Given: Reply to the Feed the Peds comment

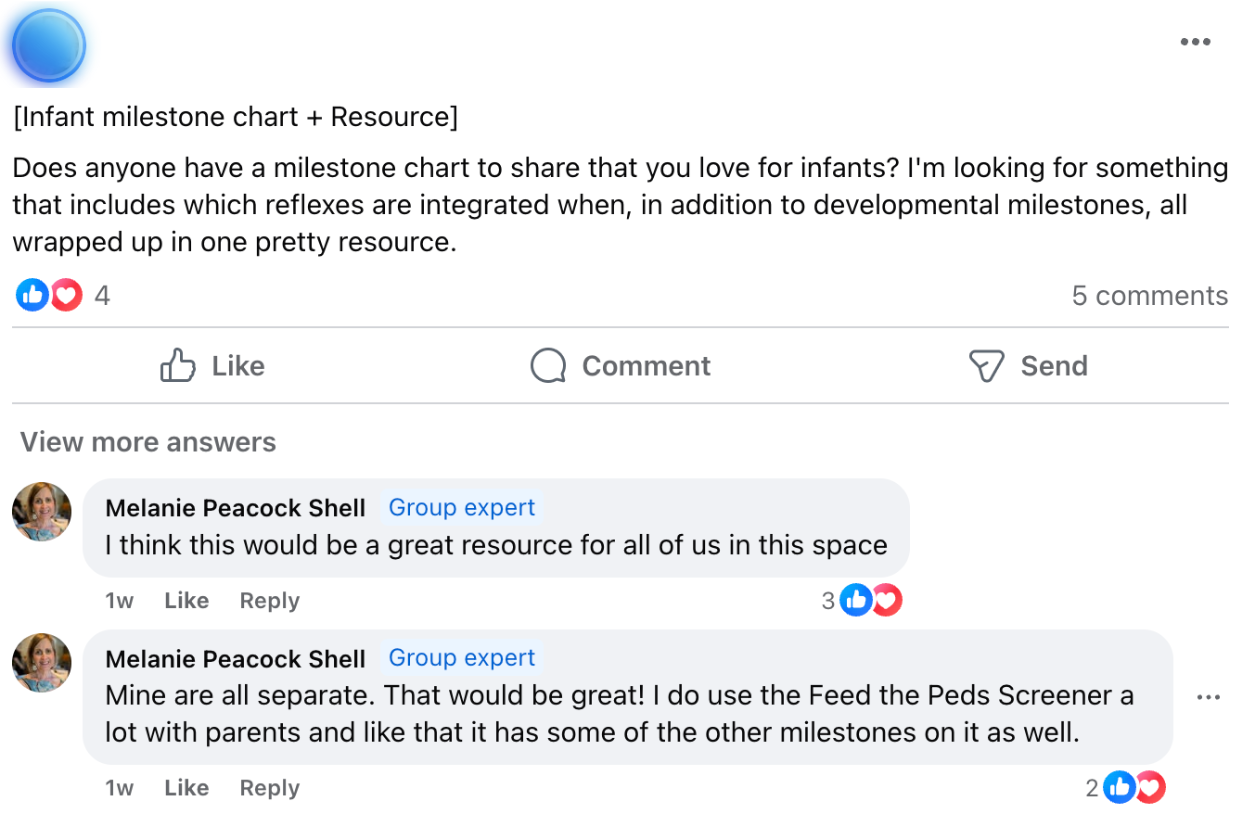Looking at the screenshot, I should pyautogui.click(x=269, y=788).
